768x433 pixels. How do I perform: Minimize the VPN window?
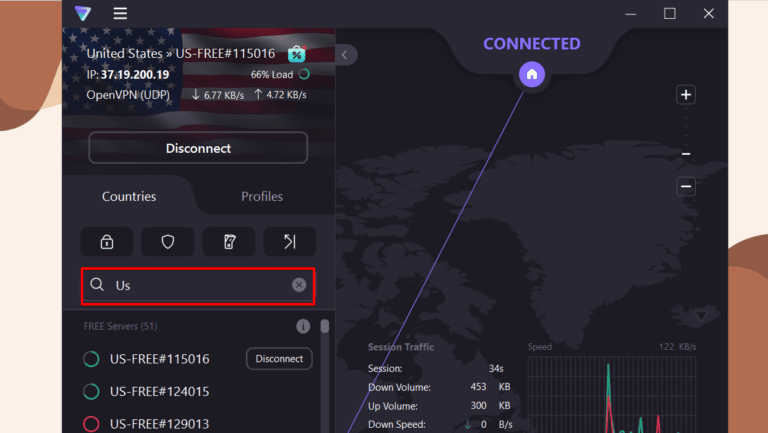point(631,14)
